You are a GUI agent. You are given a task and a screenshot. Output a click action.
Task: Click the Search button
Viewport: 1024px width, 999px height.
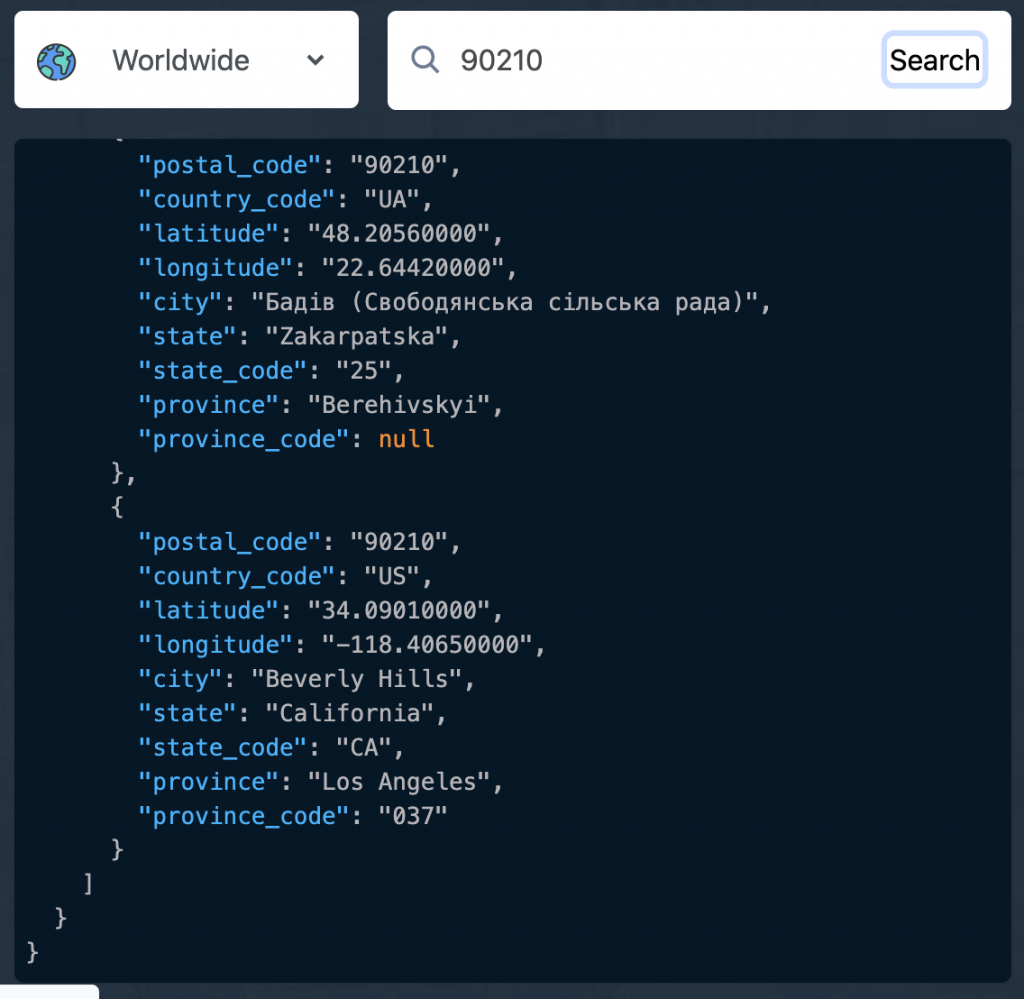(934, 60)
